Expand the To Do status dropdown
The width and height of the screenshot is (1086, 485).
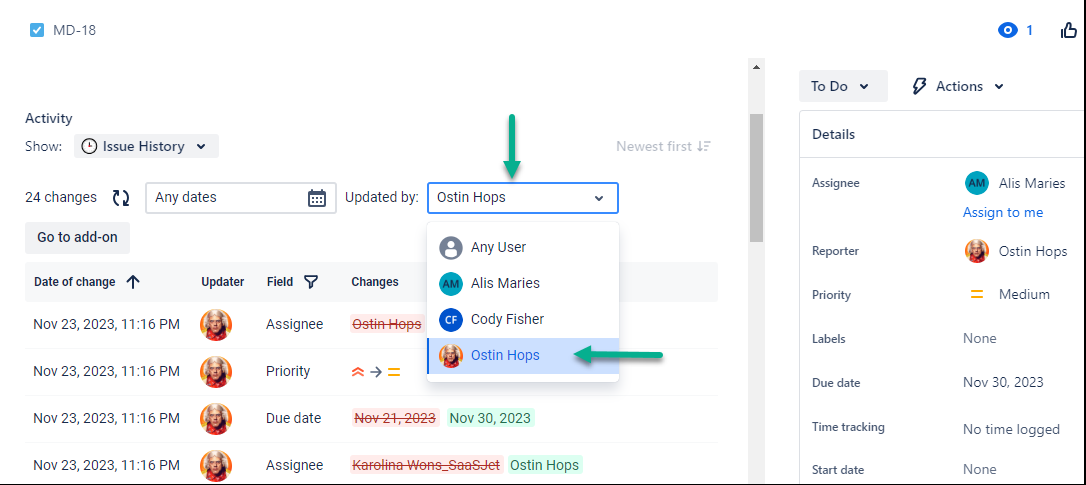842,86
